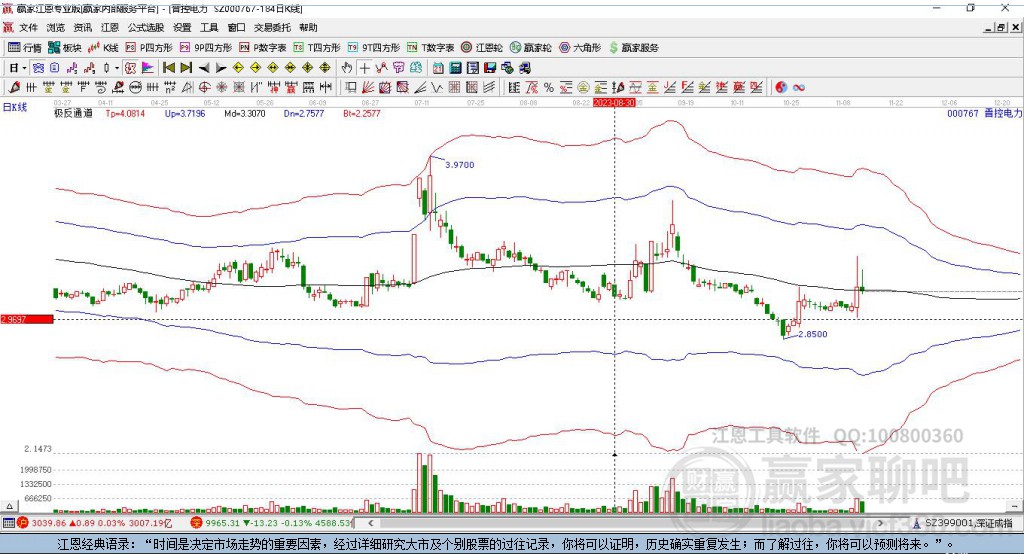This screenshot has width=1024, height=554.
Task: Select the zigzag wave line tool
Action: [x=437, y=87]
